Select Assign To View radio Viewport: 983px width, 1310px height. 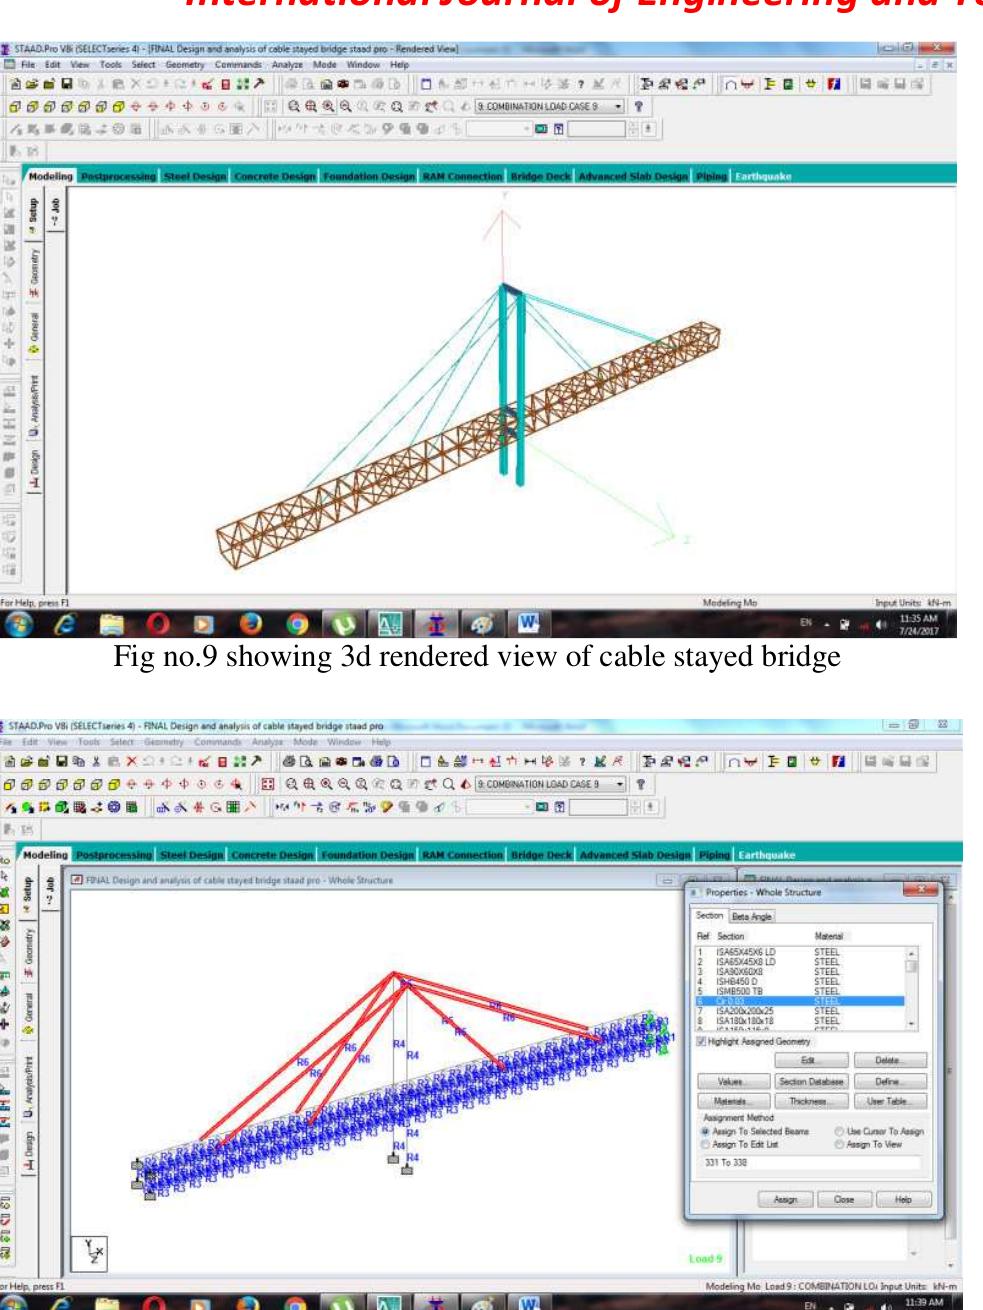[838, 1144]
